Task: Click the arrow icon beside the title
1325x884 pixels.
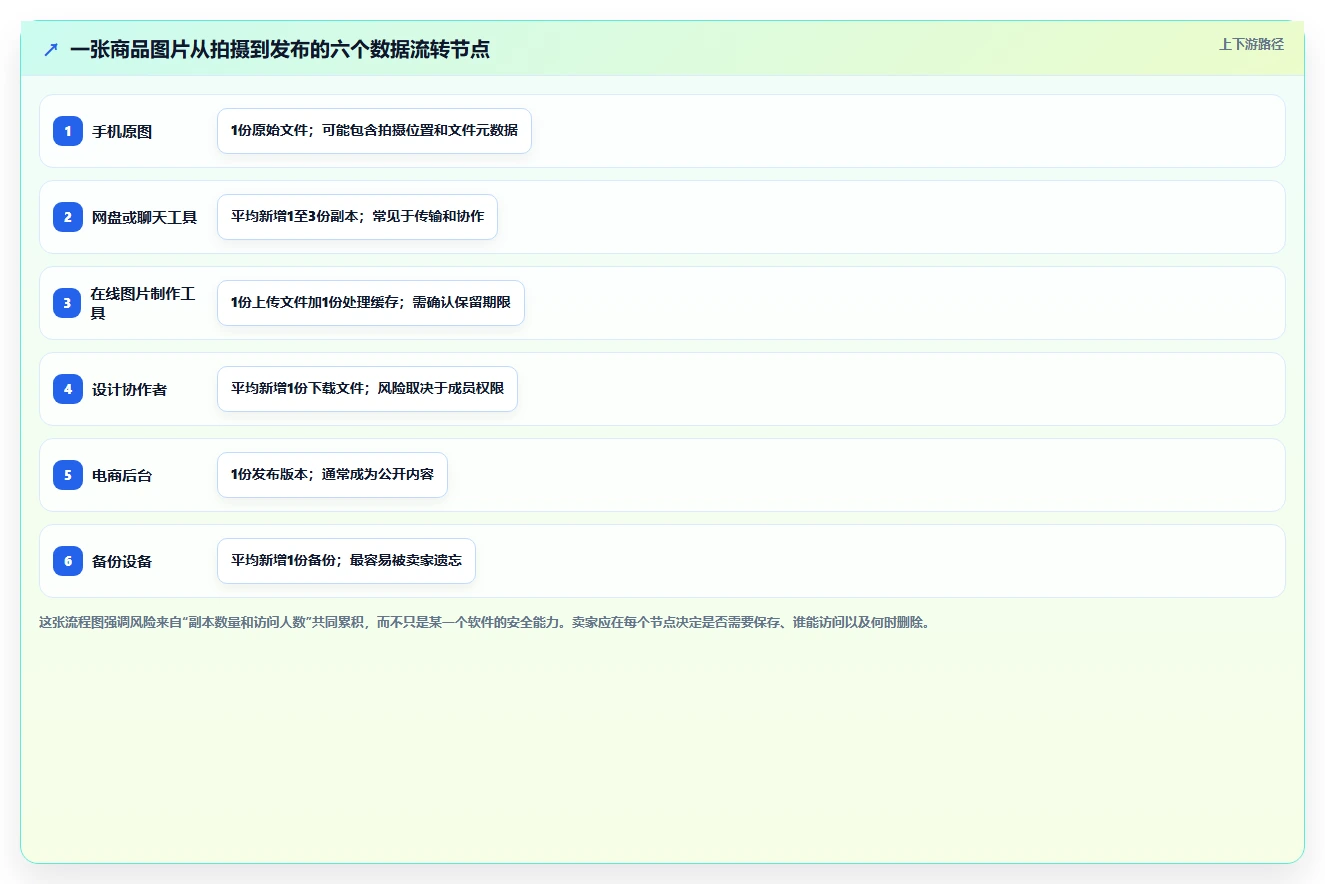Action: coord(51,49)
